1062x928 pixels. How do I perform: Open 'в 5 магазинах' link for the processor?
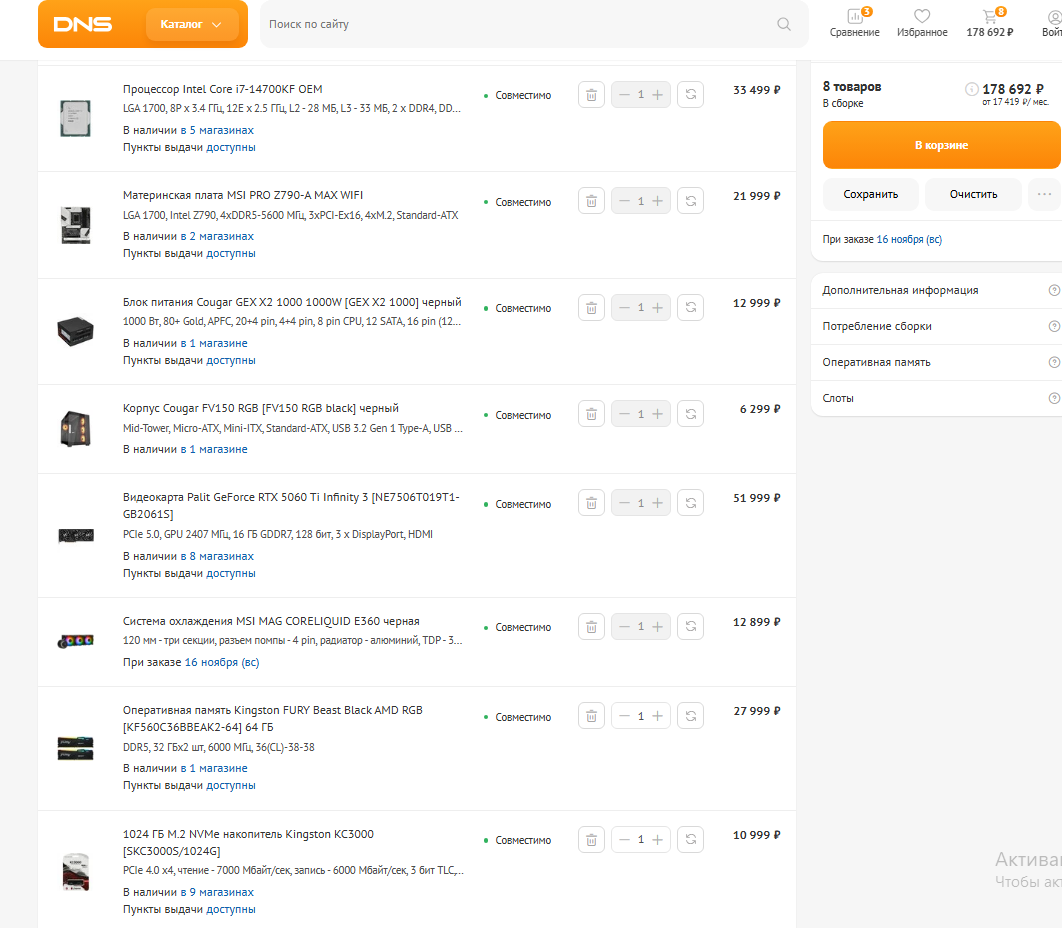click(x=217, y=130)
